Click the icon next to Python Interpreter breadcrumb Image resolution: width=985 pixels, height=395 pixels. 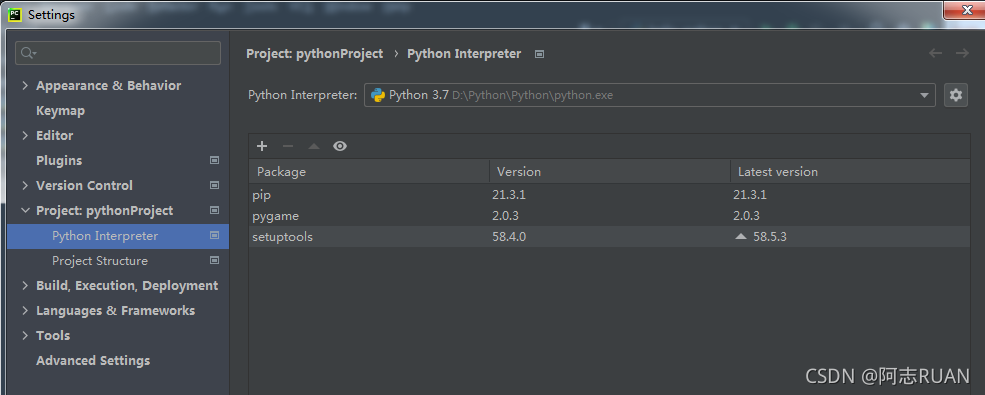click(x=539, y=55)
